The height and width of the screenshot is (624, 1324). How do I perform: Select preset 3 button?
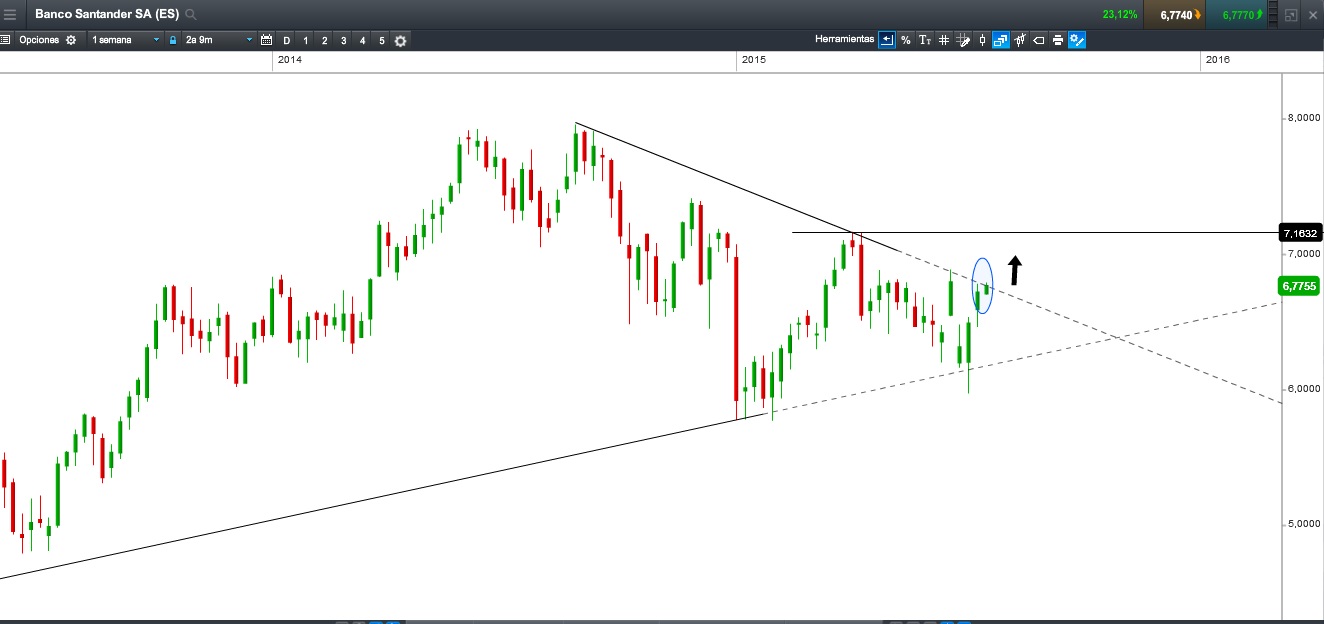coord(344,40)
